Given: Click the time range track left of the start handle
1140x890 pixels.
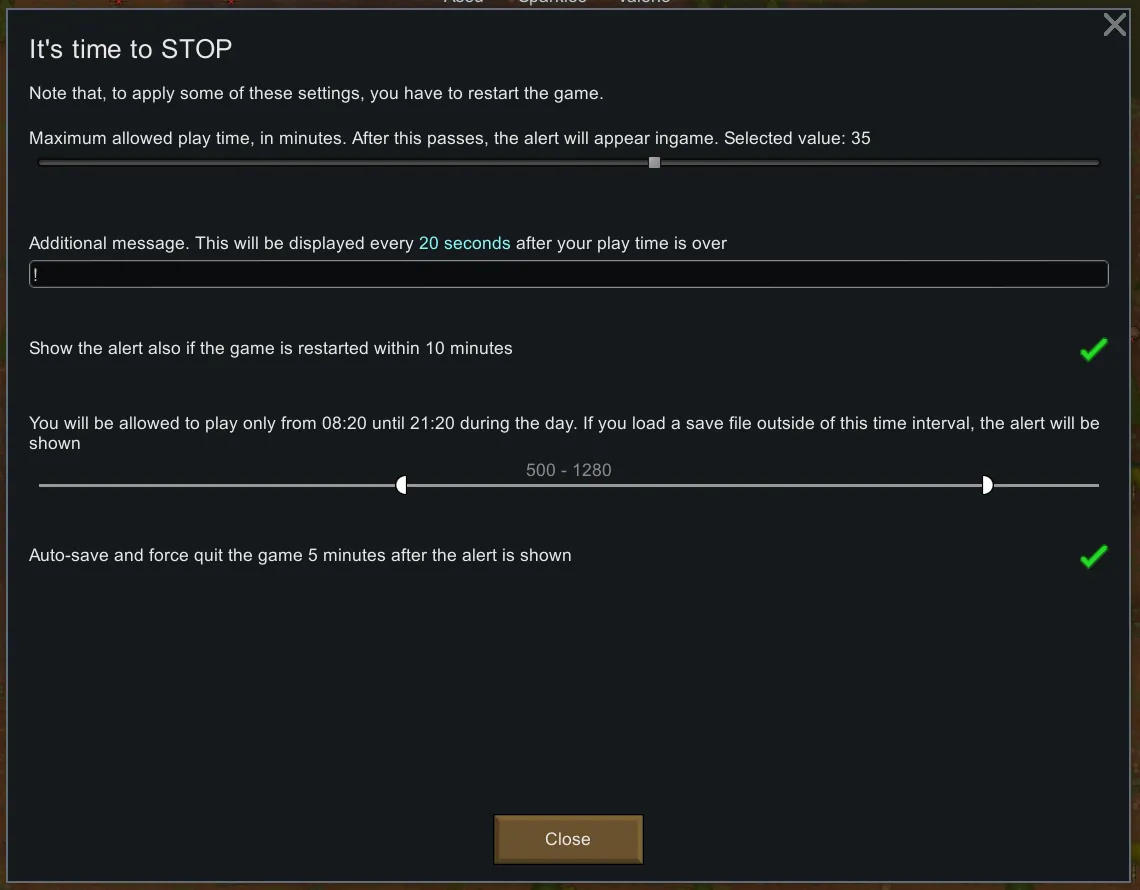Looking at the screenshot, I should tap(218, 485).
